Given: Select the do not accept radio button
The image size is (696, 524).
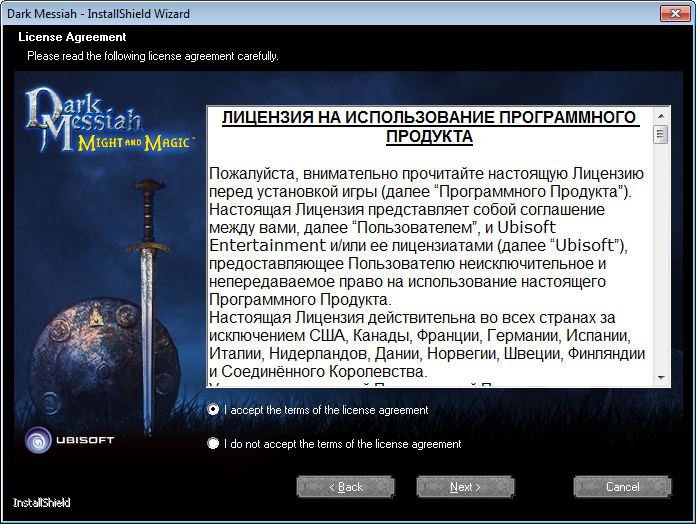Looking at the screenshot, I should click(213, 444).
